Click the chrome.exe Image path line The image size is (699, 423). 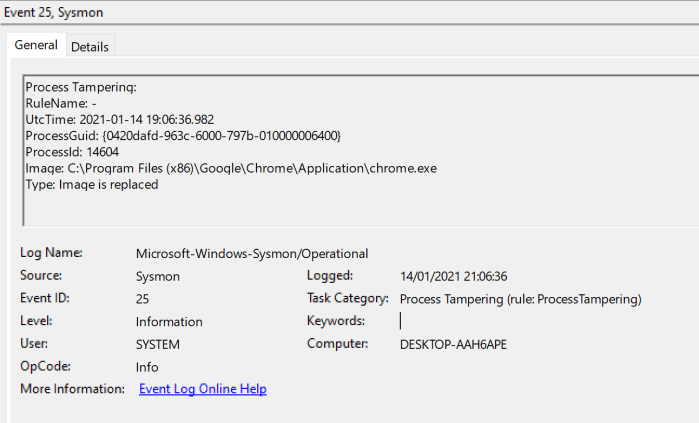231,168
